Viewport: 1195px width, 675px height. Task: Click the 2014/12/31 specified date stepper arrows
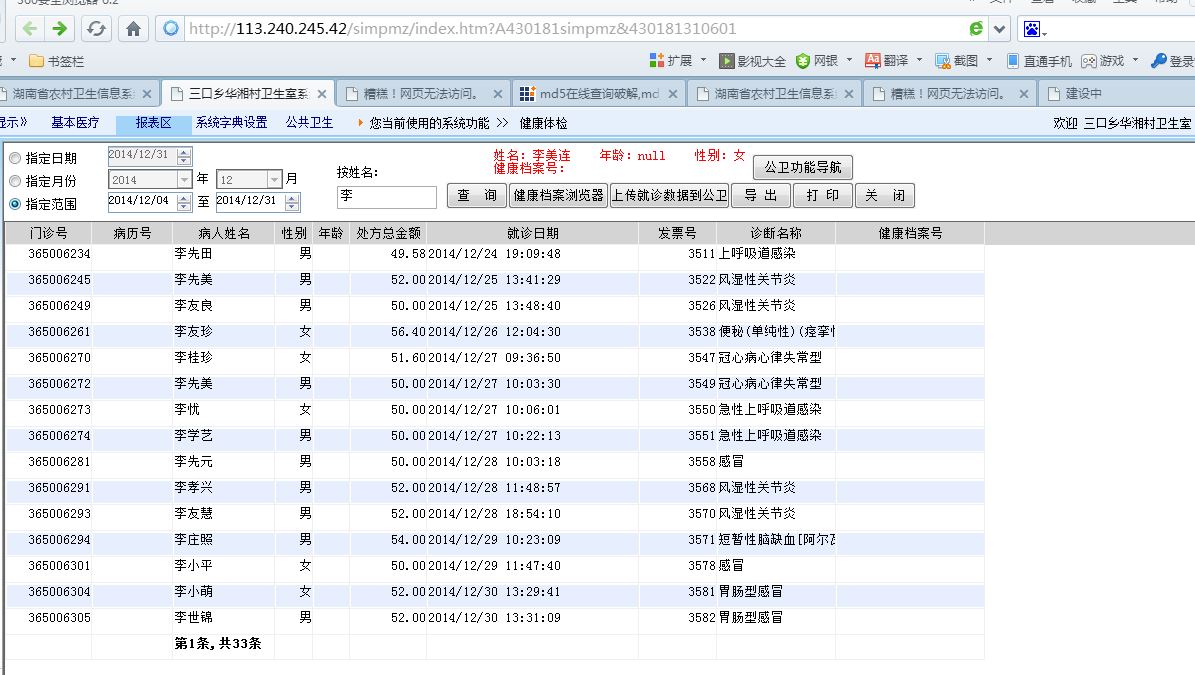point(184,156)
